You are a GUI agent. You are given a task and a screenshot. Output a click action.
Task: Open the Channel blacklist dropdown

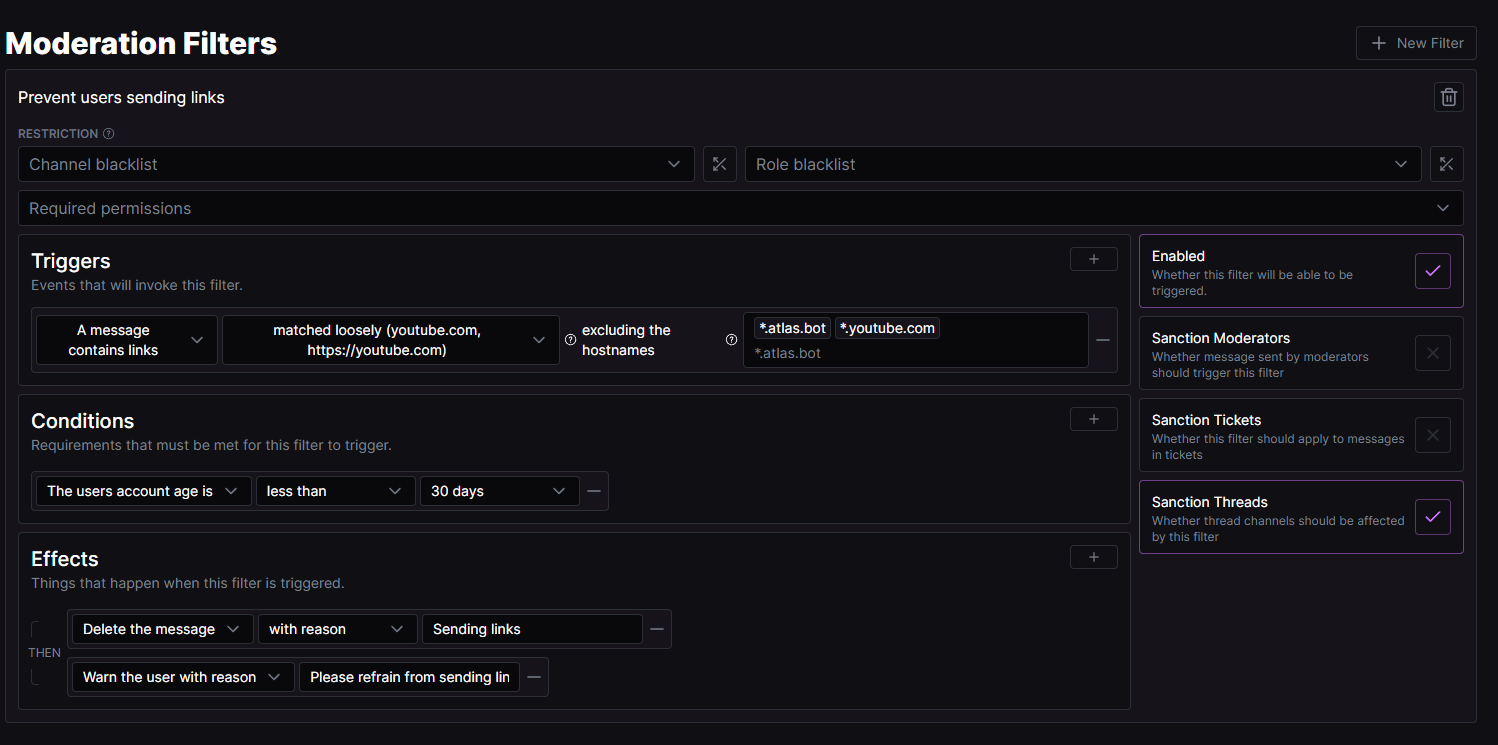tap(355, 164)
